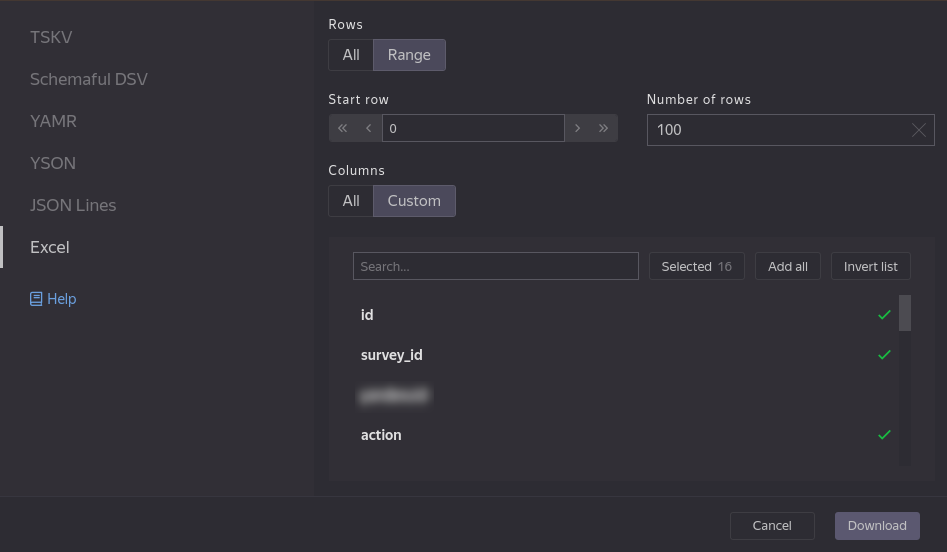Choose All columns option
This screenshot has width=947, height=552.
[x=351, y=201]
